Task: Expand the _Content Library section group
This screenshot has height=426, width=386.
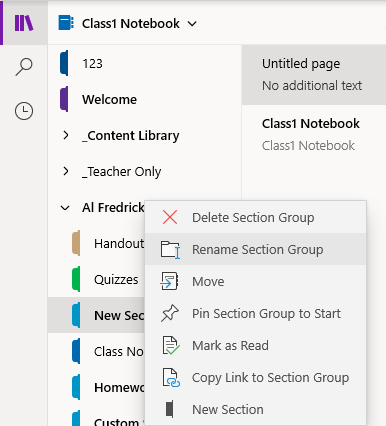Action: (66, 135)
